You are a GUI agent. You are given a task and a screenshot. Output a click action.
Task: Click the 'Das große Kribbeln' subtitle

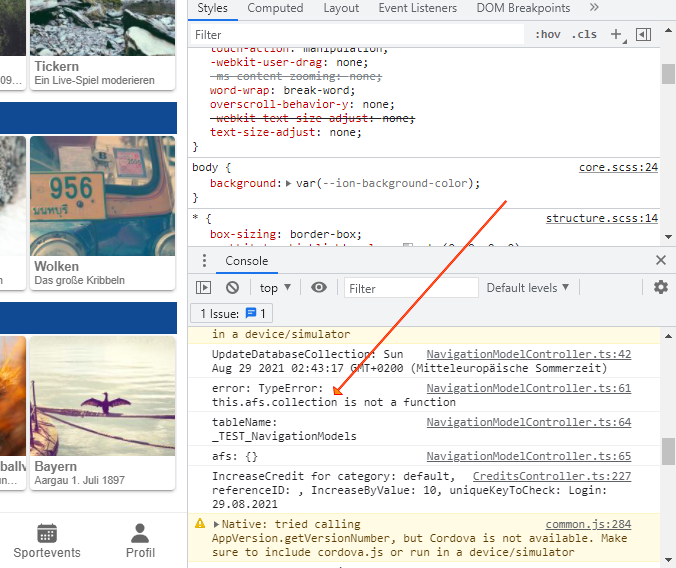[80, 280]
